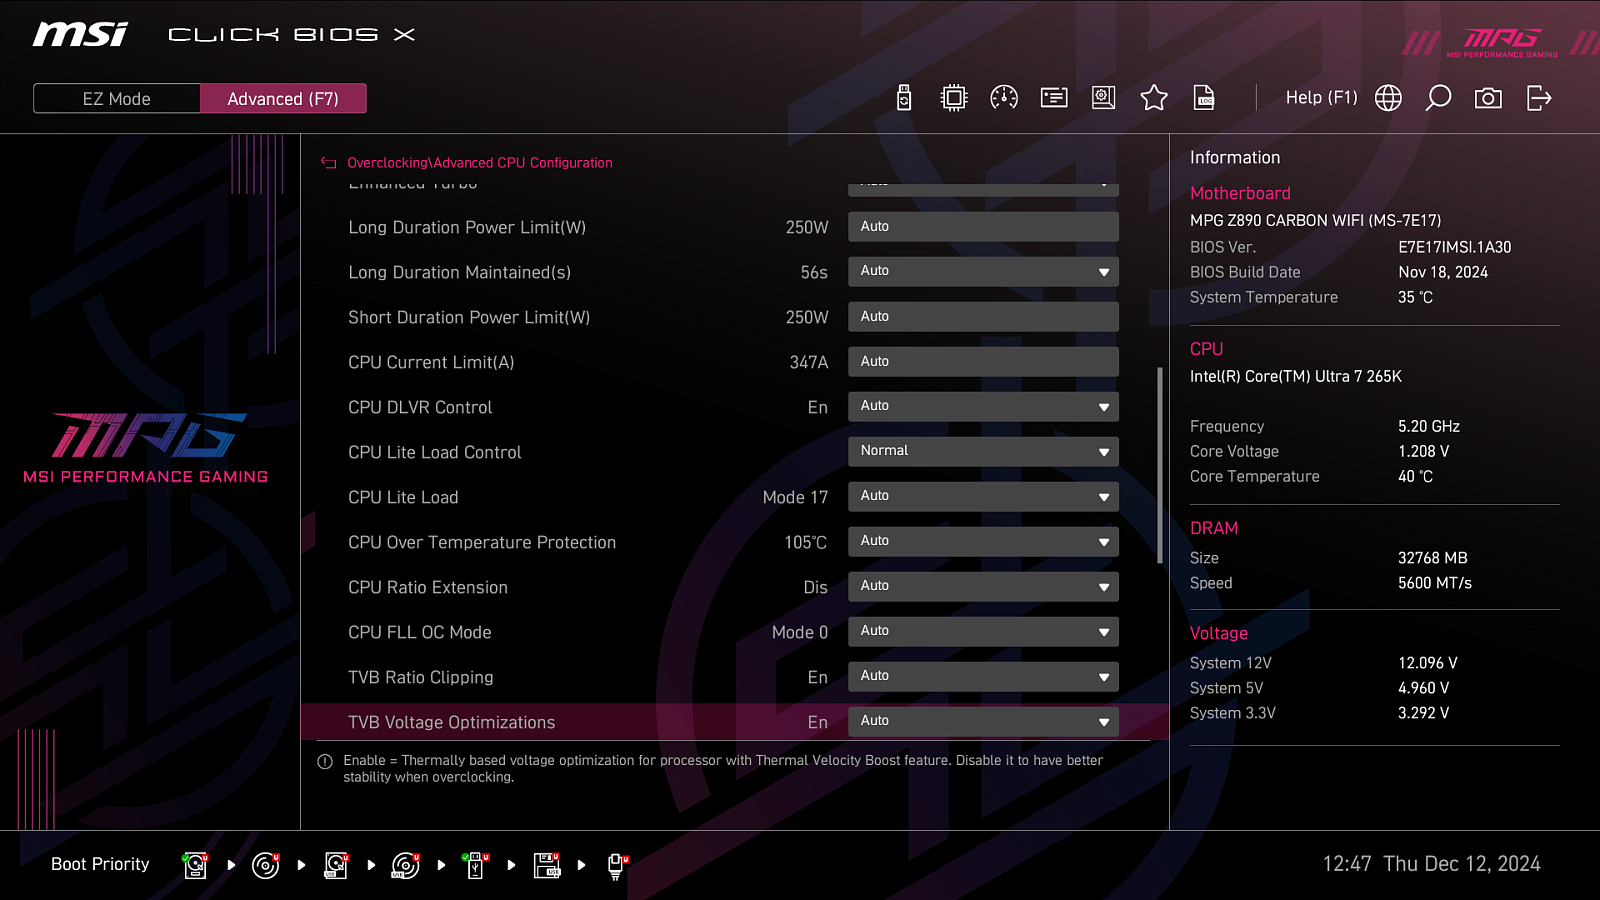The width and height of the screenshot is (1600, 900).
Task: Click the Intel(R) Core(TM) Ultra 7 265K text
Action: point(1296,377)
